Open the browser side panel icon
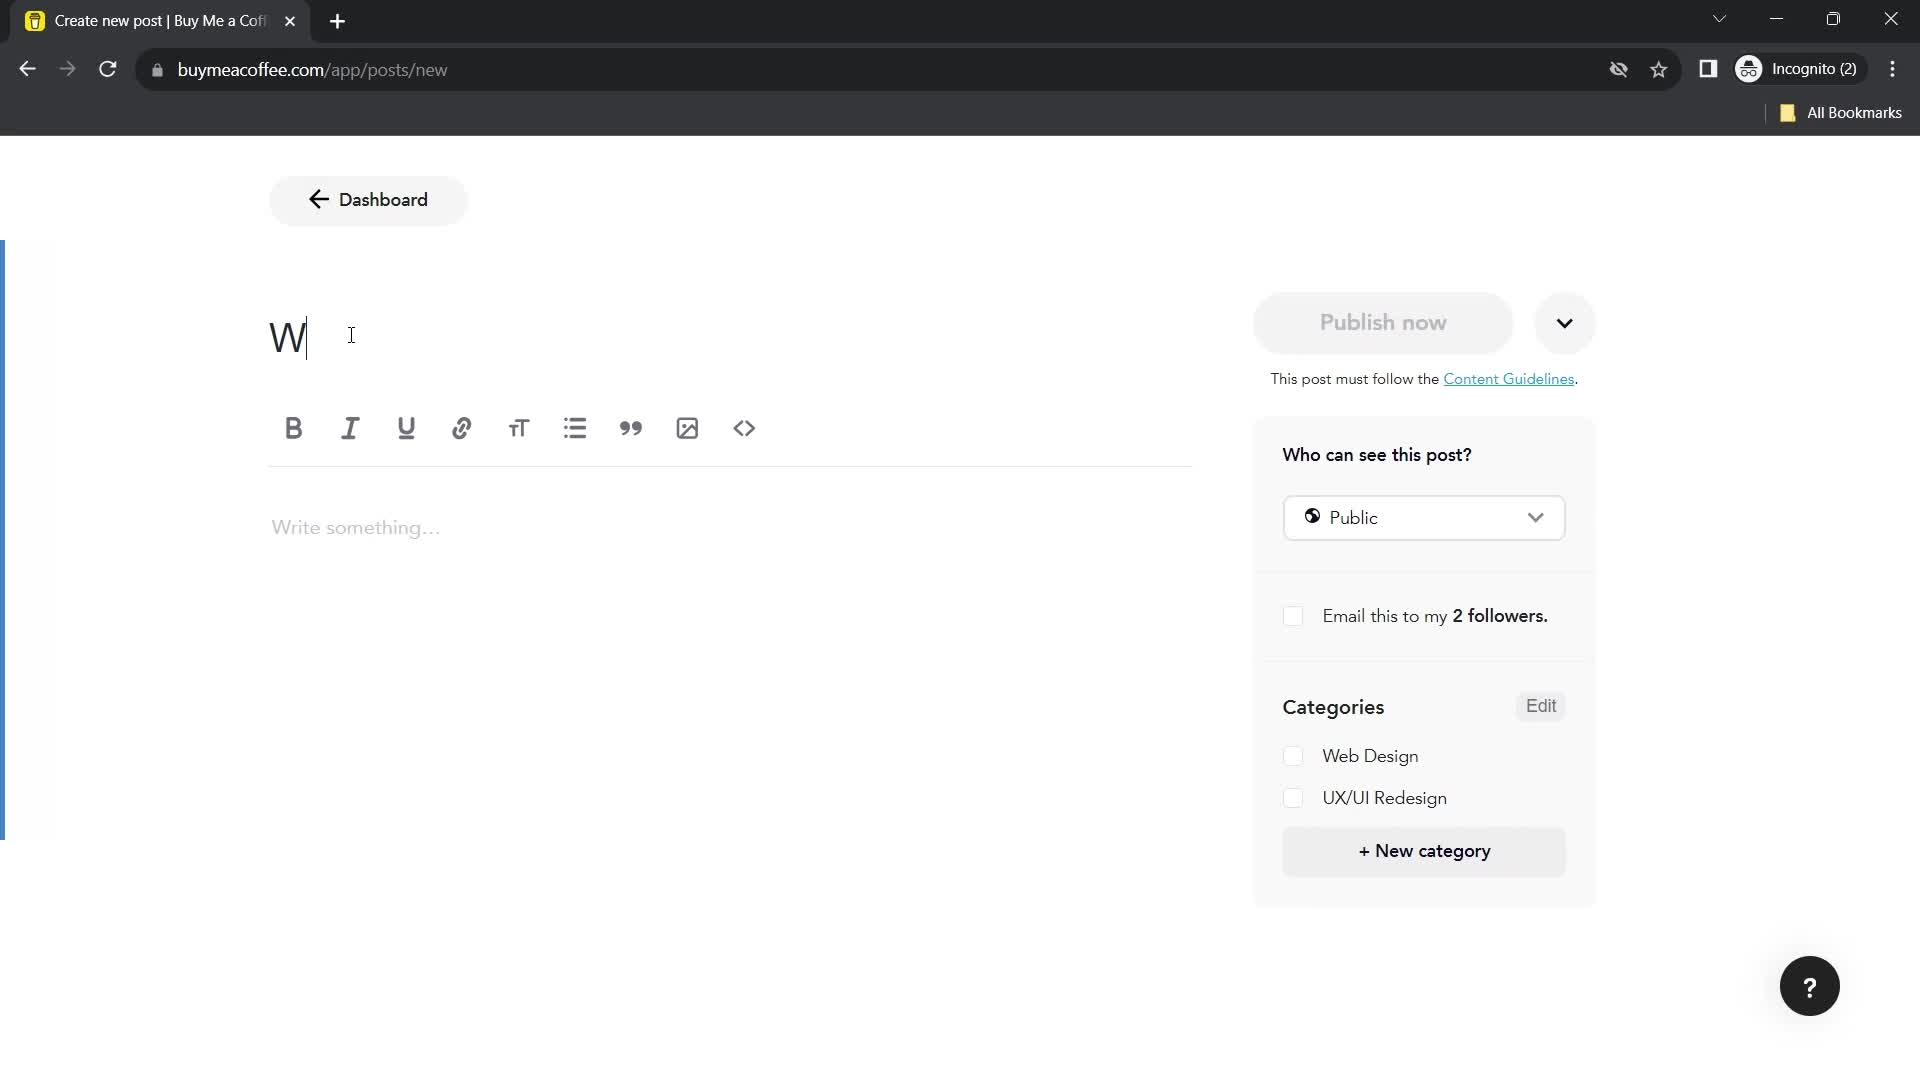Image resolution: width=1920 pixels, height=1080 pixels. (x=1708, y=69)
